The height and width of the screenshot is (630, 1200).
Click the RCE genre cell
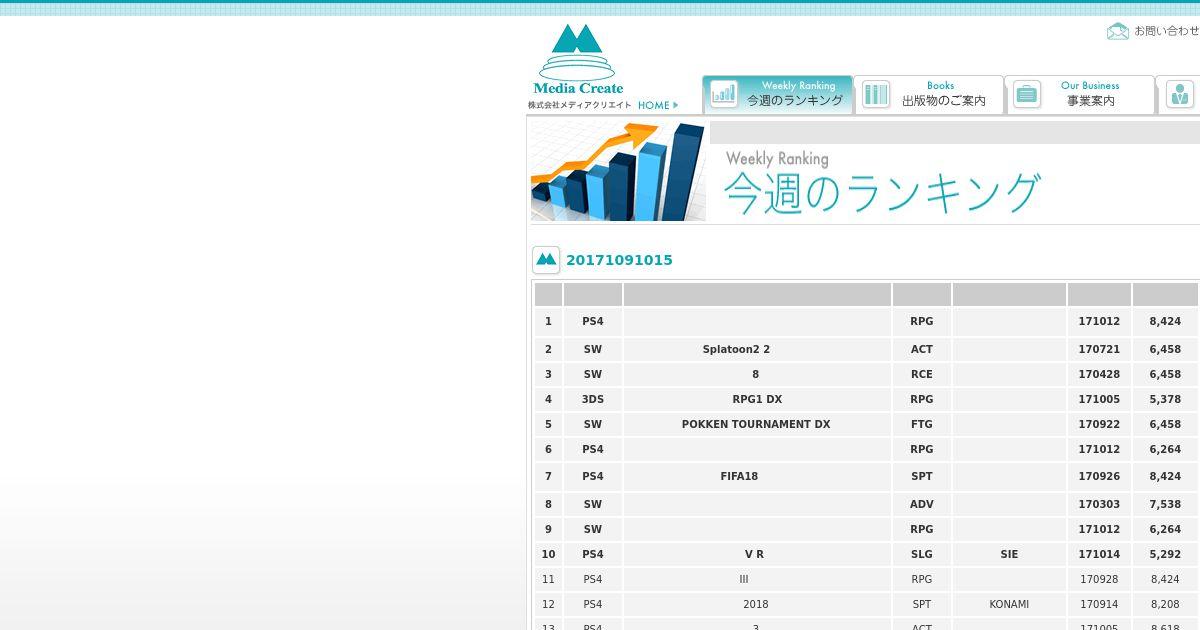(x=922, y=374)
